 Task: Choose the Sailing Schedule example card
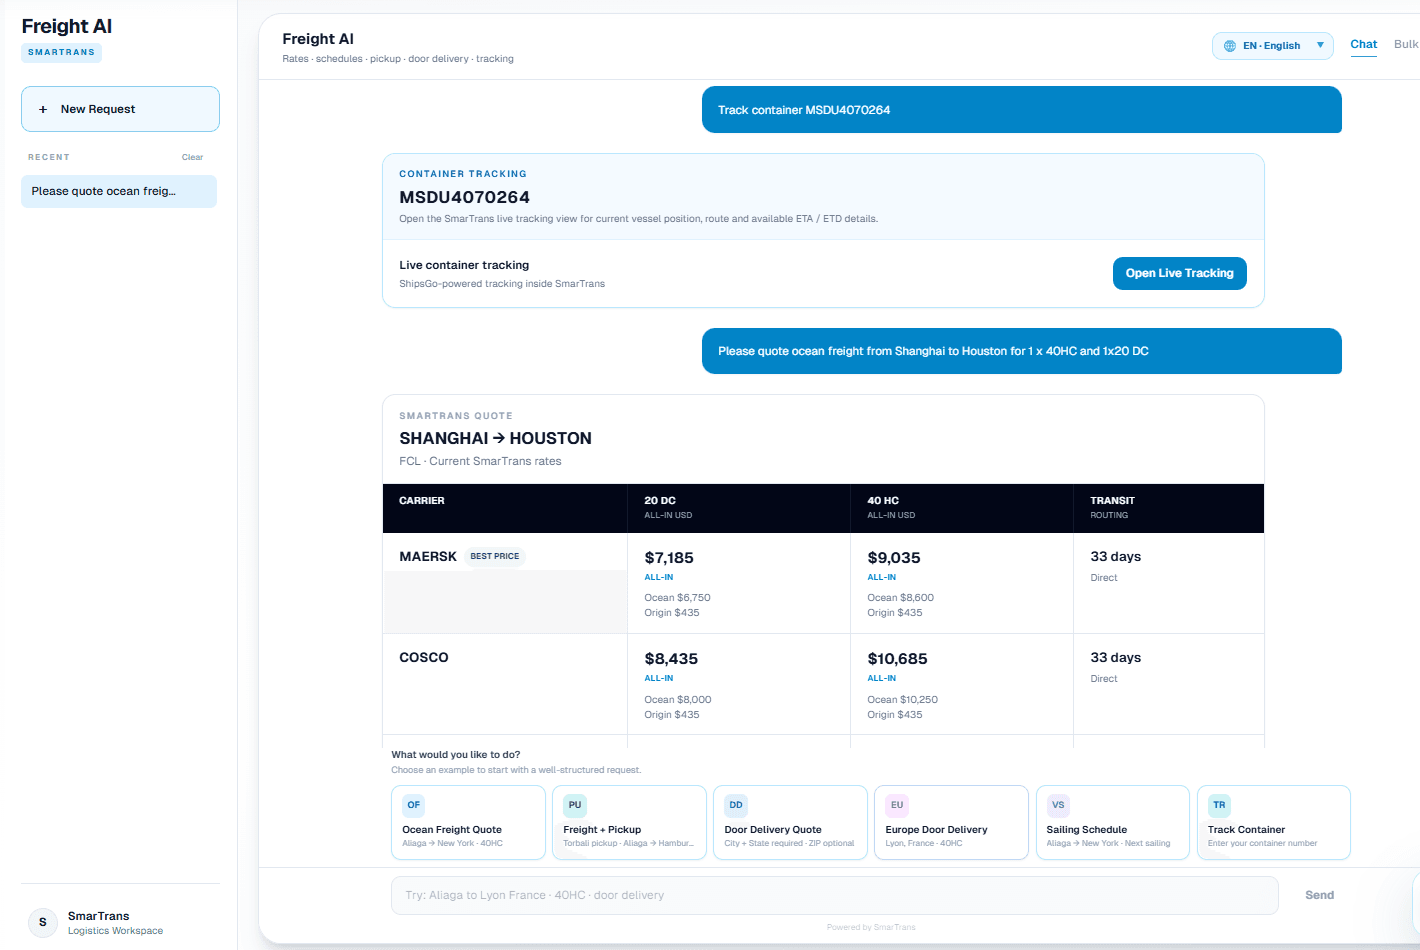pos(1112,822)
